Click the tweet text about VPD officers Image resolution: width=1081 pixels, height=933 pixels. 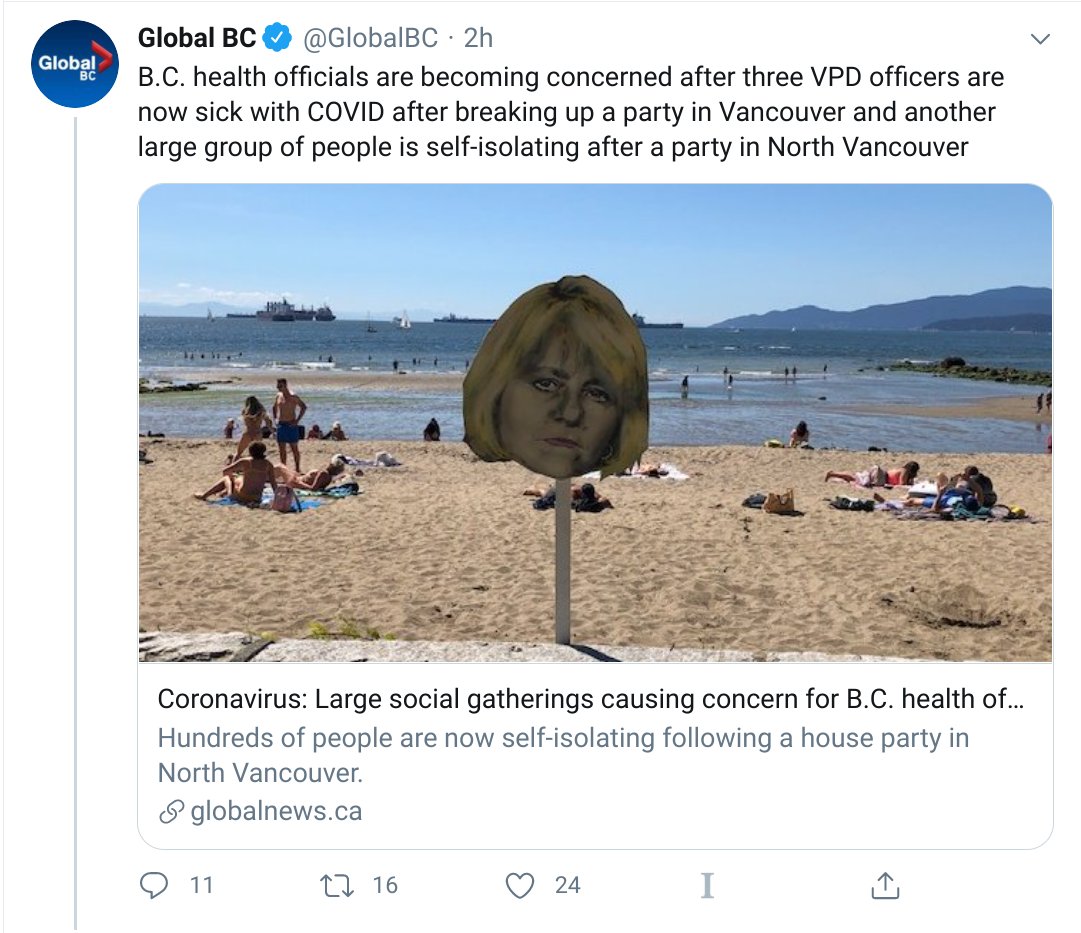571,112
